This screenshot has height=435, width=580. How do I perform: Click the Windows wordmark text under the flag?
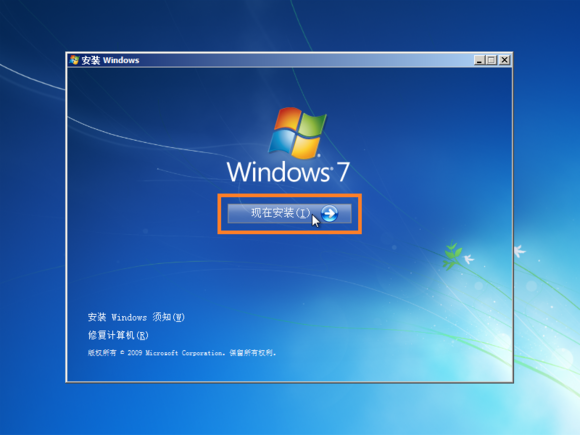(279, 172)
